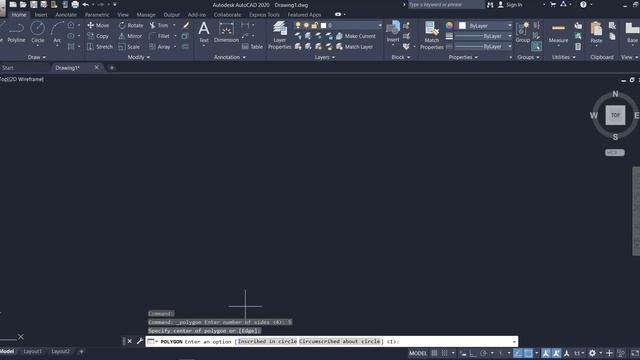
Task: Select the Text annotation tool
Action: coord(204,32)
